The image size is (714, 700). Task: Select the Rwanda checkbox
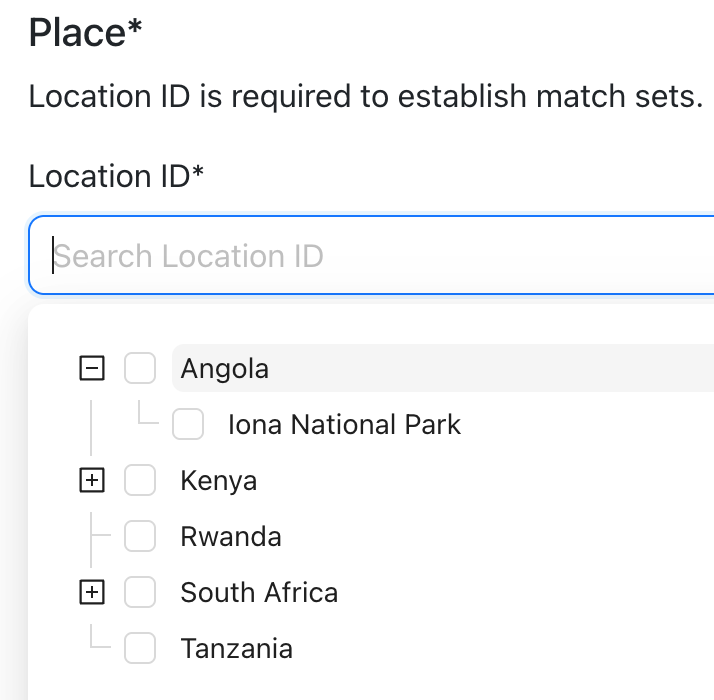point(140,537)
